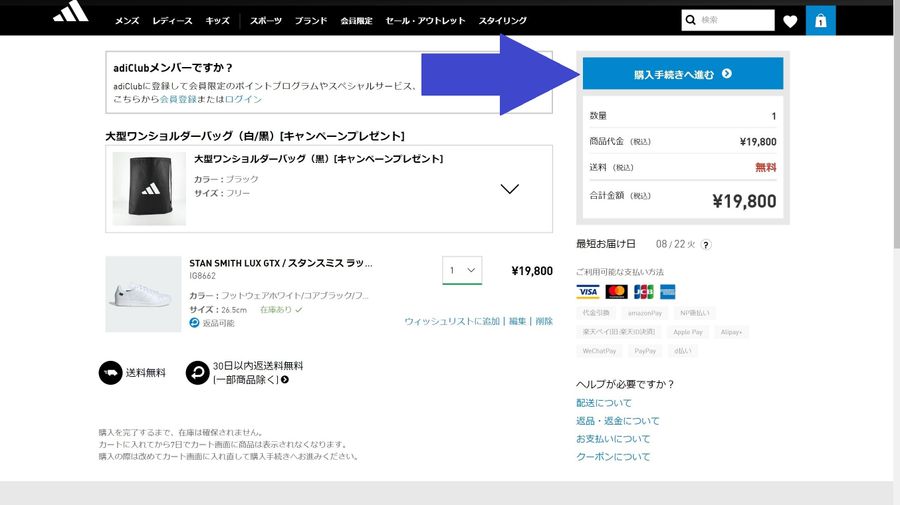This screenshot has width=900, height=505.
Task: Open the メンズ menu
Action: (127, 21)
